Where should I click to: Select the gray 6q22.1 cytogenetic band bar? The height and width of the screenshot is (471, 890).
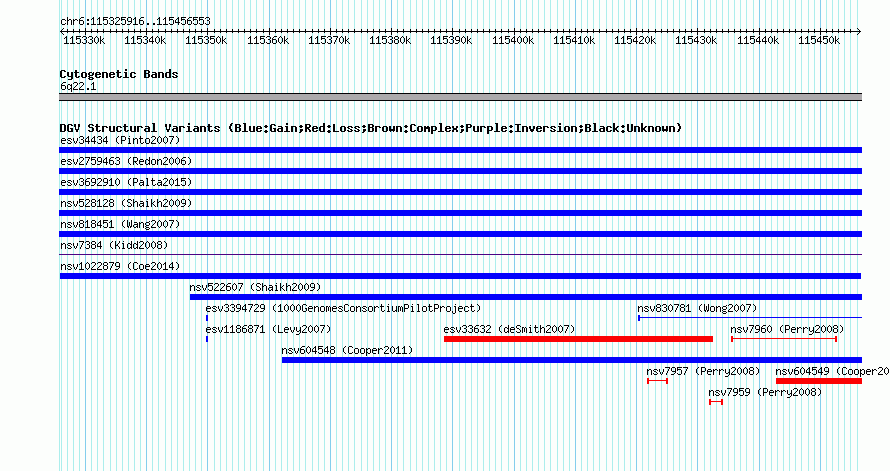(460, 97)
